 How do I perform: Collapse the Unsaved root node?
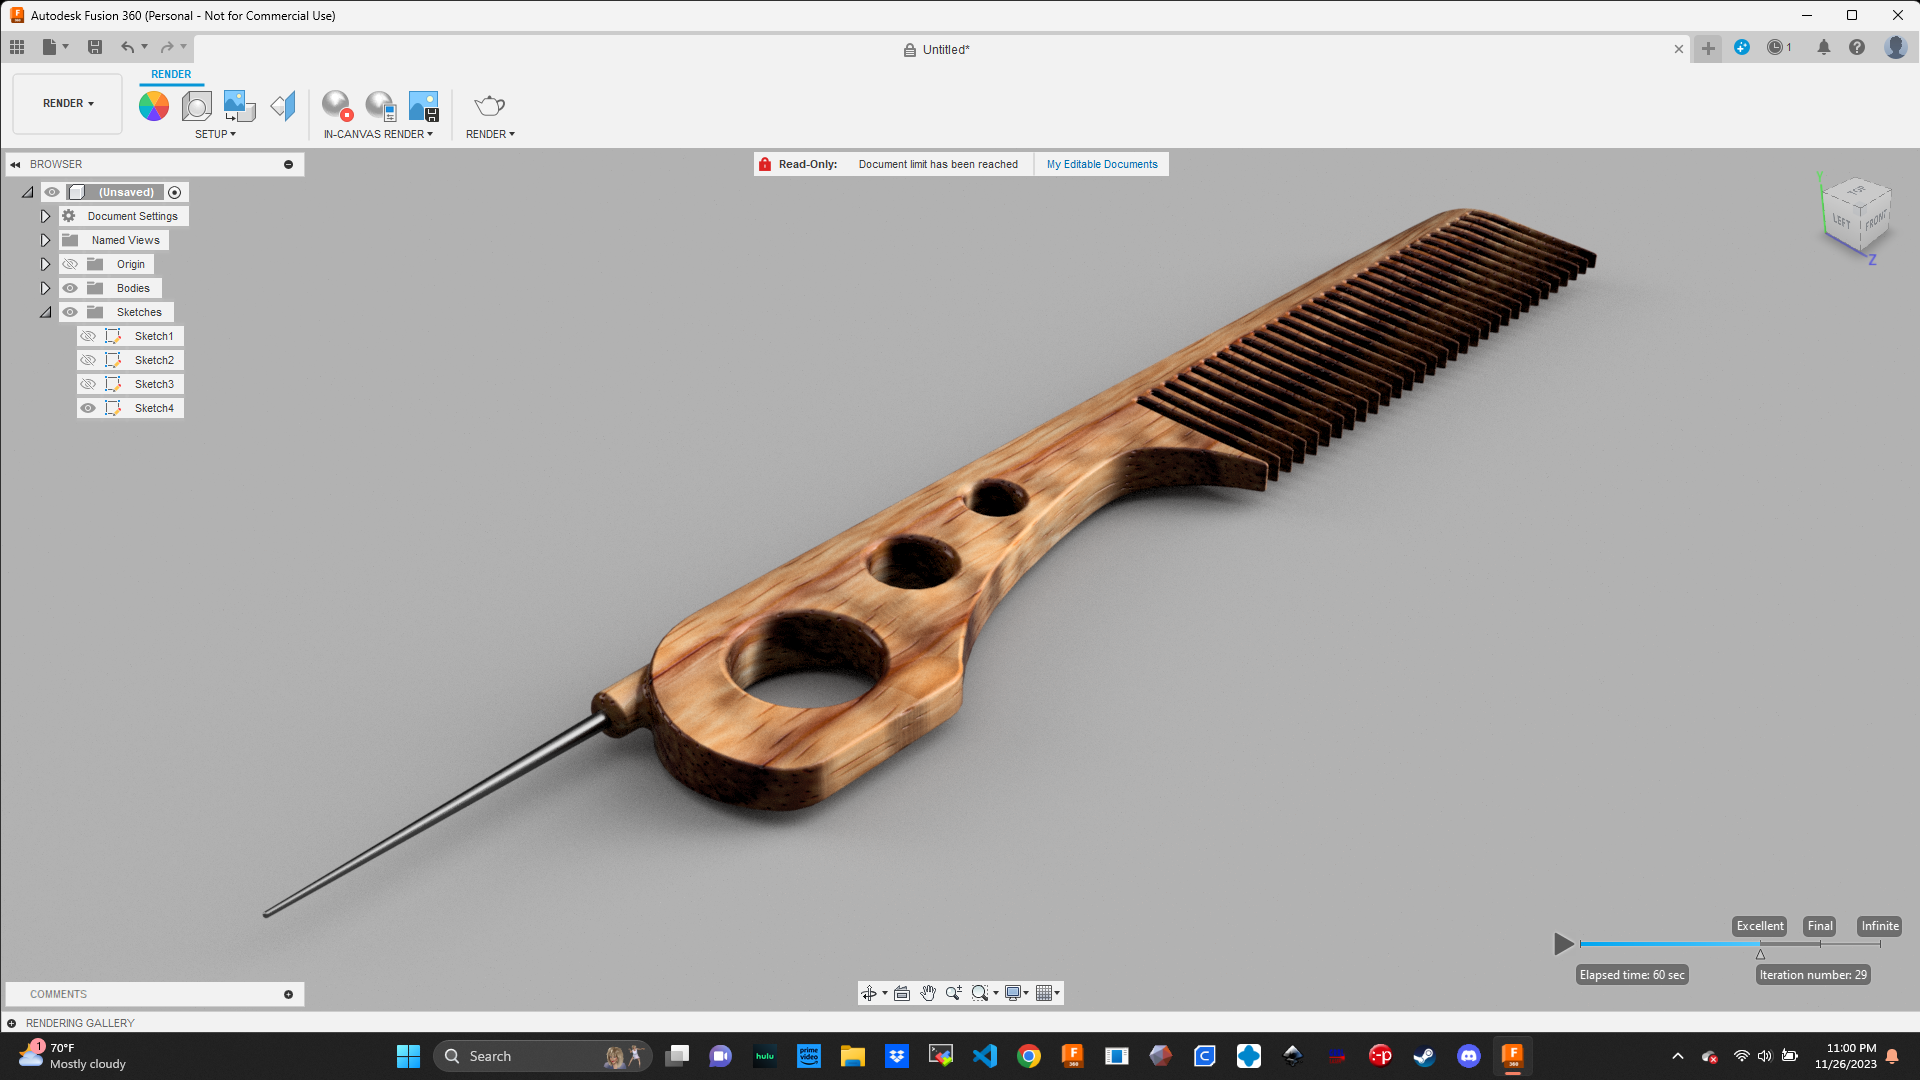[x=27, y=192]
